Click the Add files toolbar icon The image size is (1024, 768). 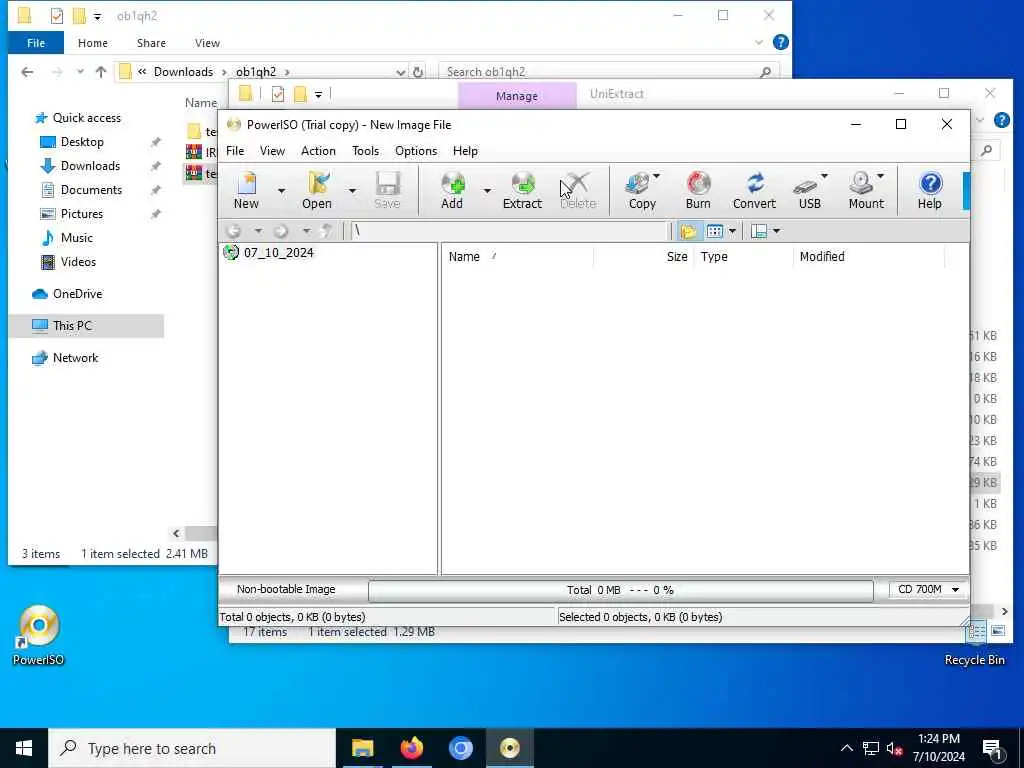click(x=452, y=190)
